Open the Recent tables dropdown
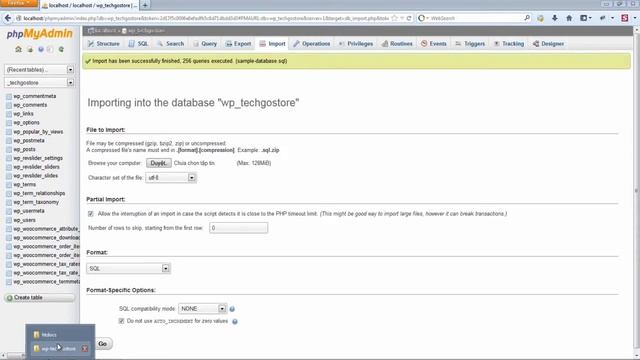This screenshot has height=360, width=640. [x=39, y=70]
